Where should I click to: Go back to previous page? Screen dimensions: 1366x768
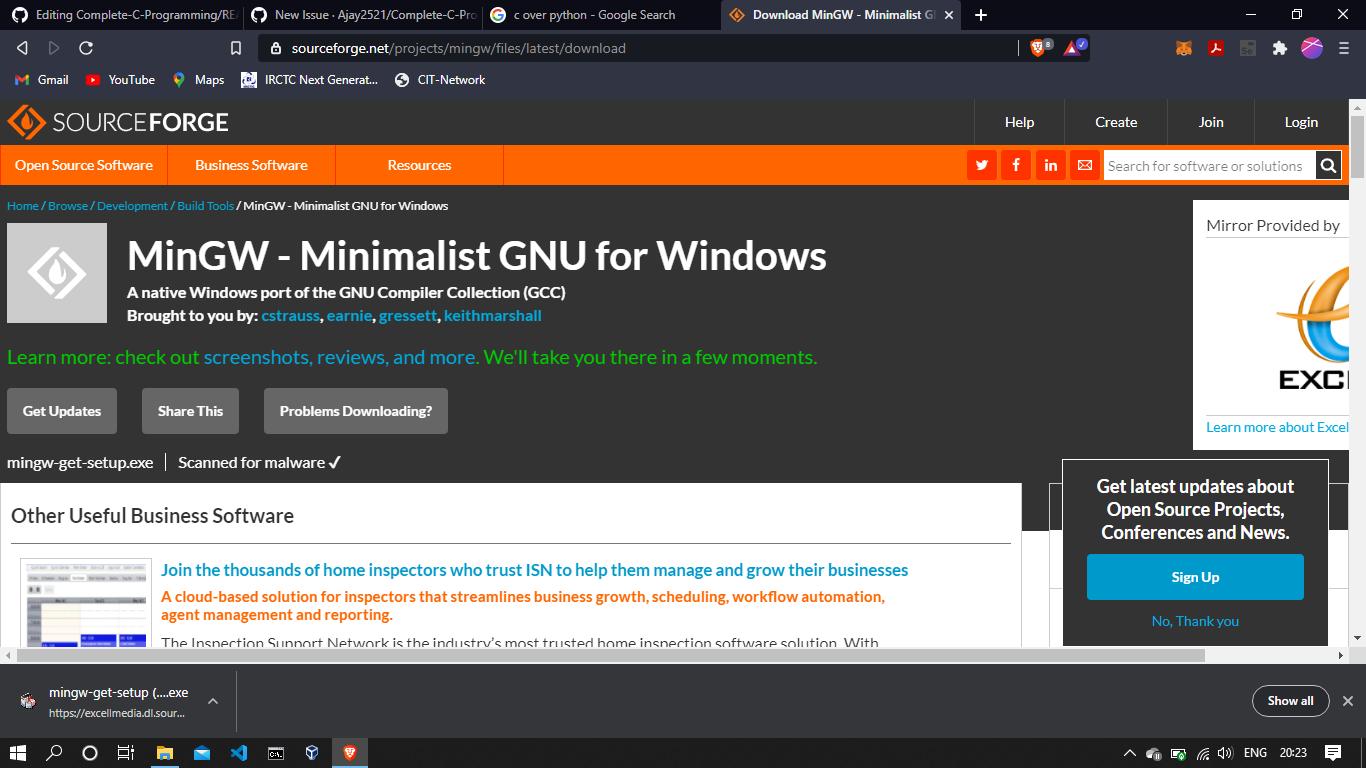point(22,48)
